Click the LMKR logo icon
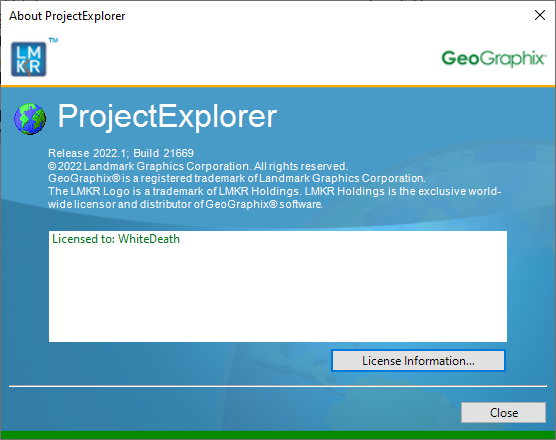The height and width of the screenshot is (440, 556). pos(29,59)
